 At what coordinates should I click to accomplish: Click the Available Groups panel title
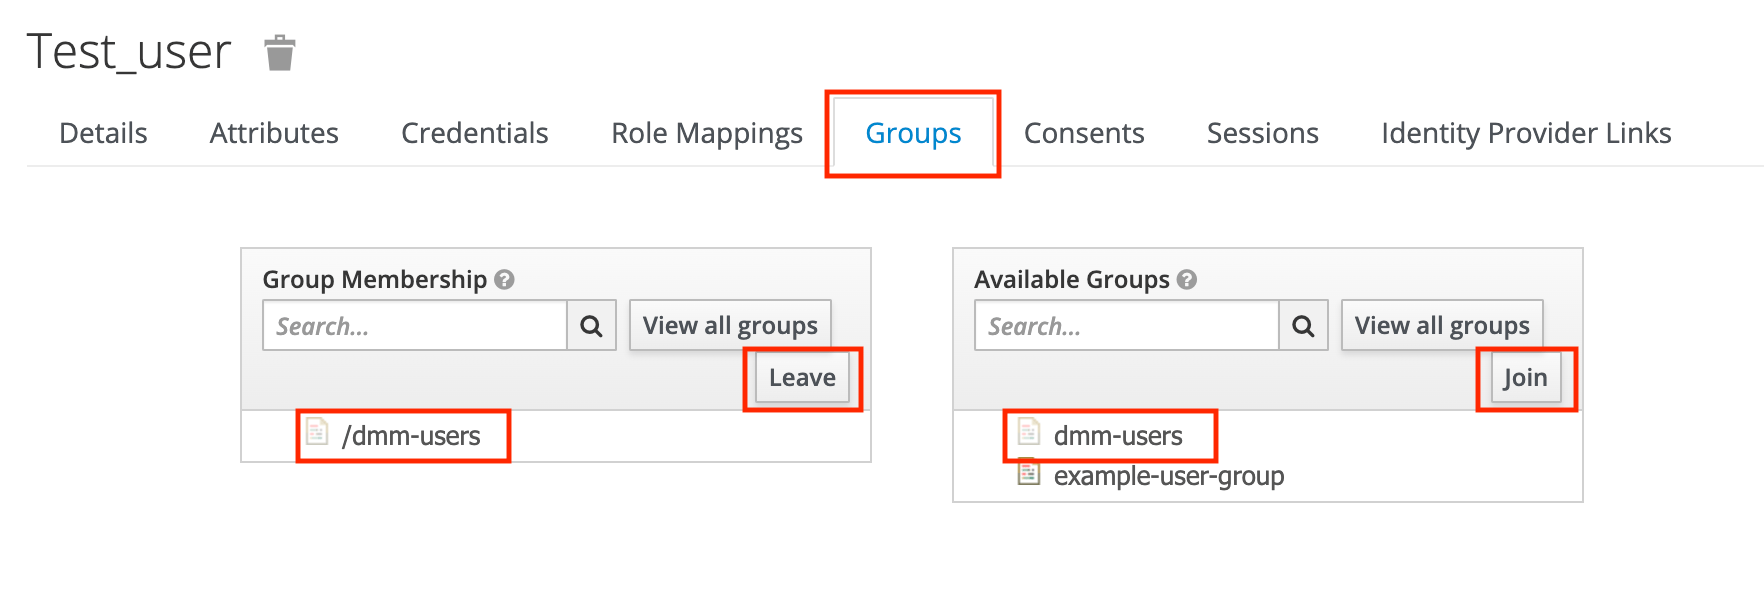(1072, 280)
